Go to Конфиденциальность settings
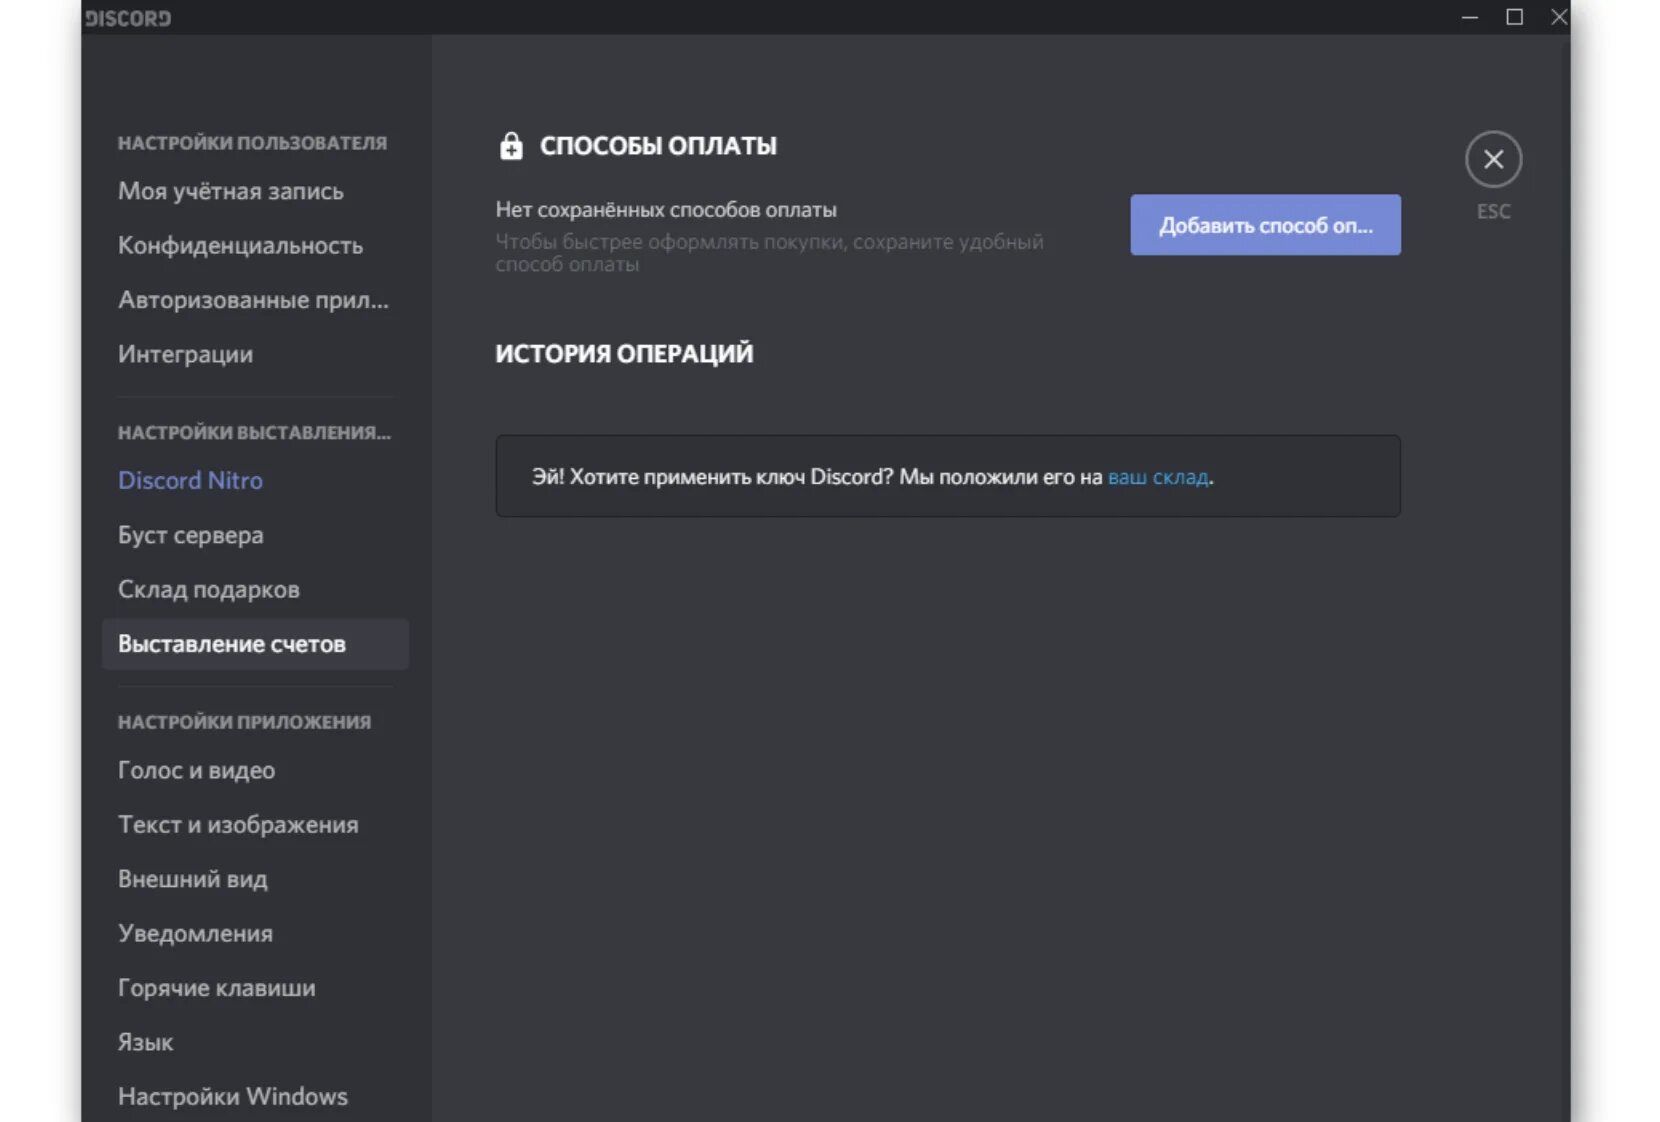 click(240, 246)
